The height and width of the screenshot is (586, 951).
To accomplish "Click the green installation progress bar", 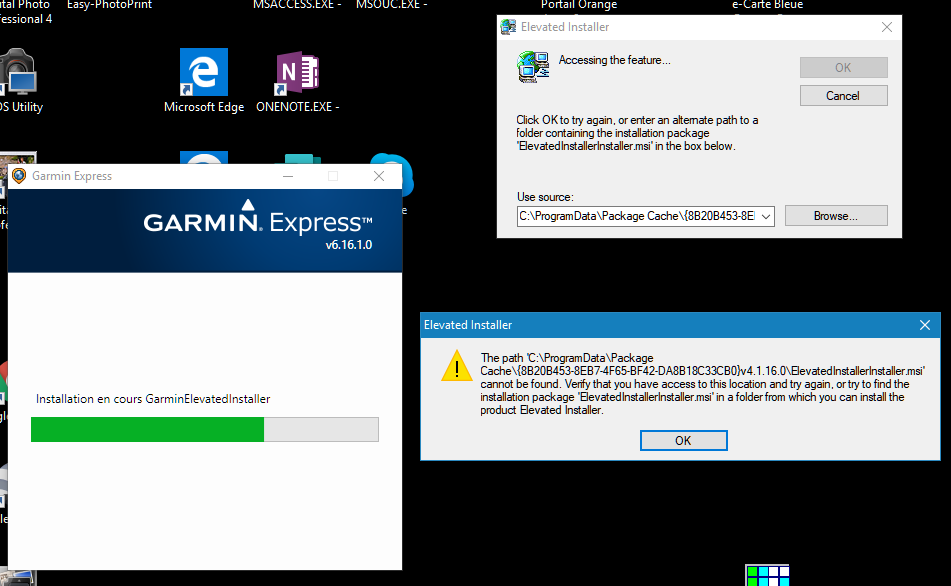I will (205, 429).
